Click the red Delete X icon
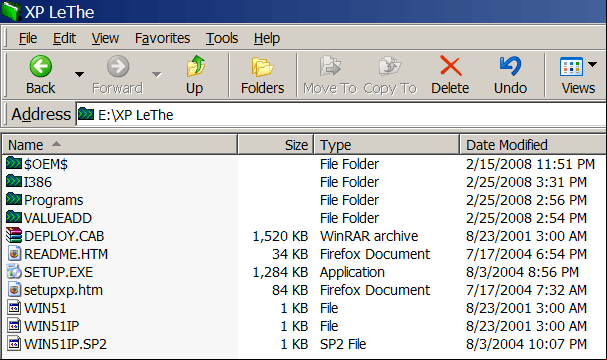This screenshot has width=607, height=360. (x=451, y=66)
